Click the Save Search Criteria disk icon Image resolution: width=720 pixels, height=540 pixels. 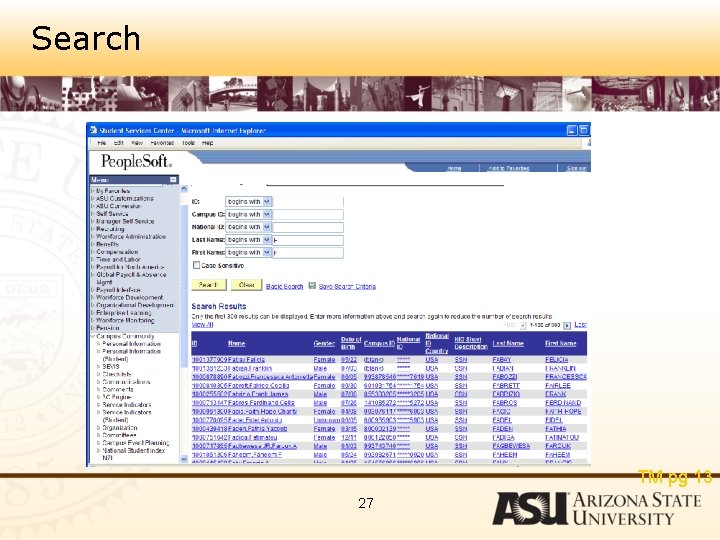[312, 286]
